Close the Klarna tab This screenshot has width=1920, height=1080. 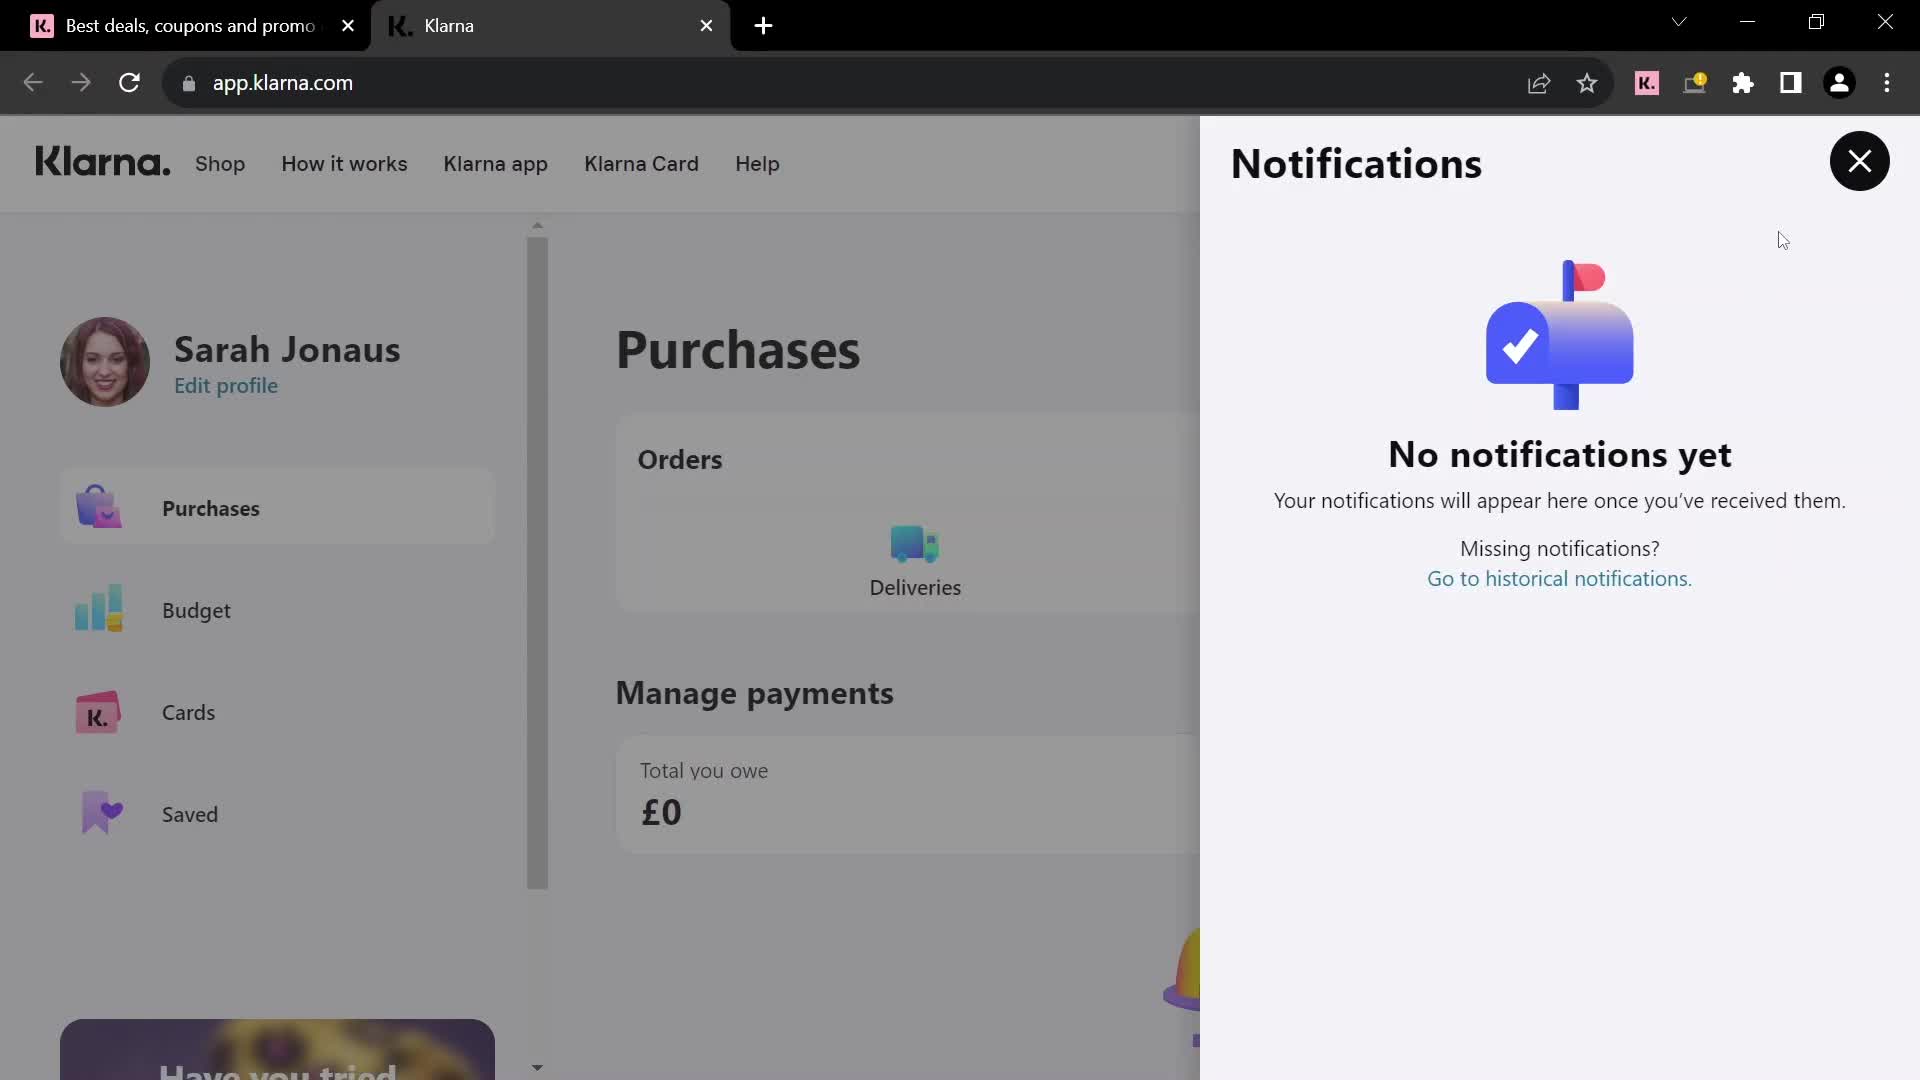pos(707,26)
